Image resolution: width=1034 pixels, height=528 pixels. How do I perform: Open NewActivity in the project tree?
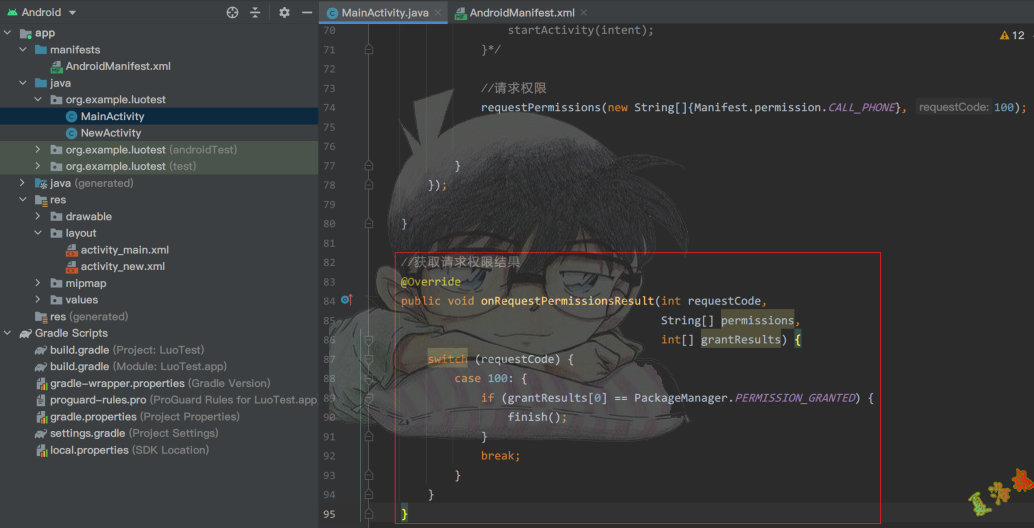(x=110, y=133)
